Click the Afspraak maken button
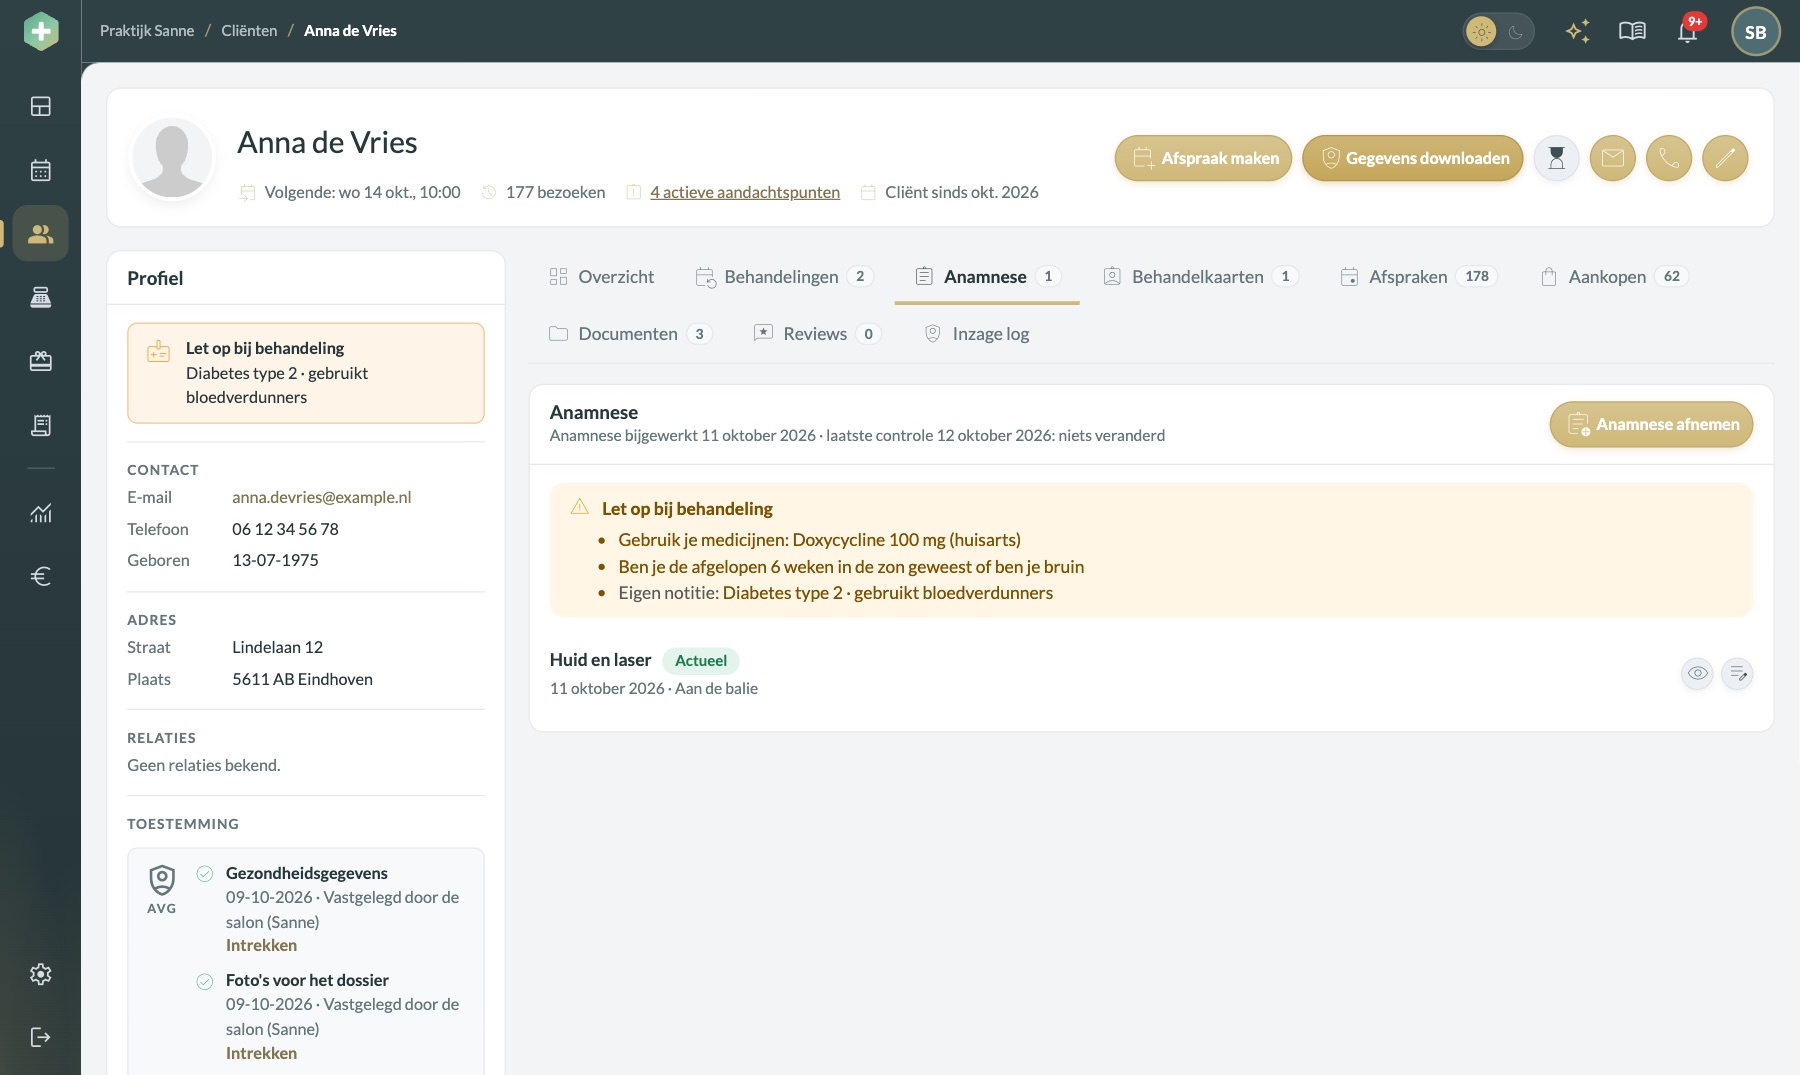 point(1204,158)
